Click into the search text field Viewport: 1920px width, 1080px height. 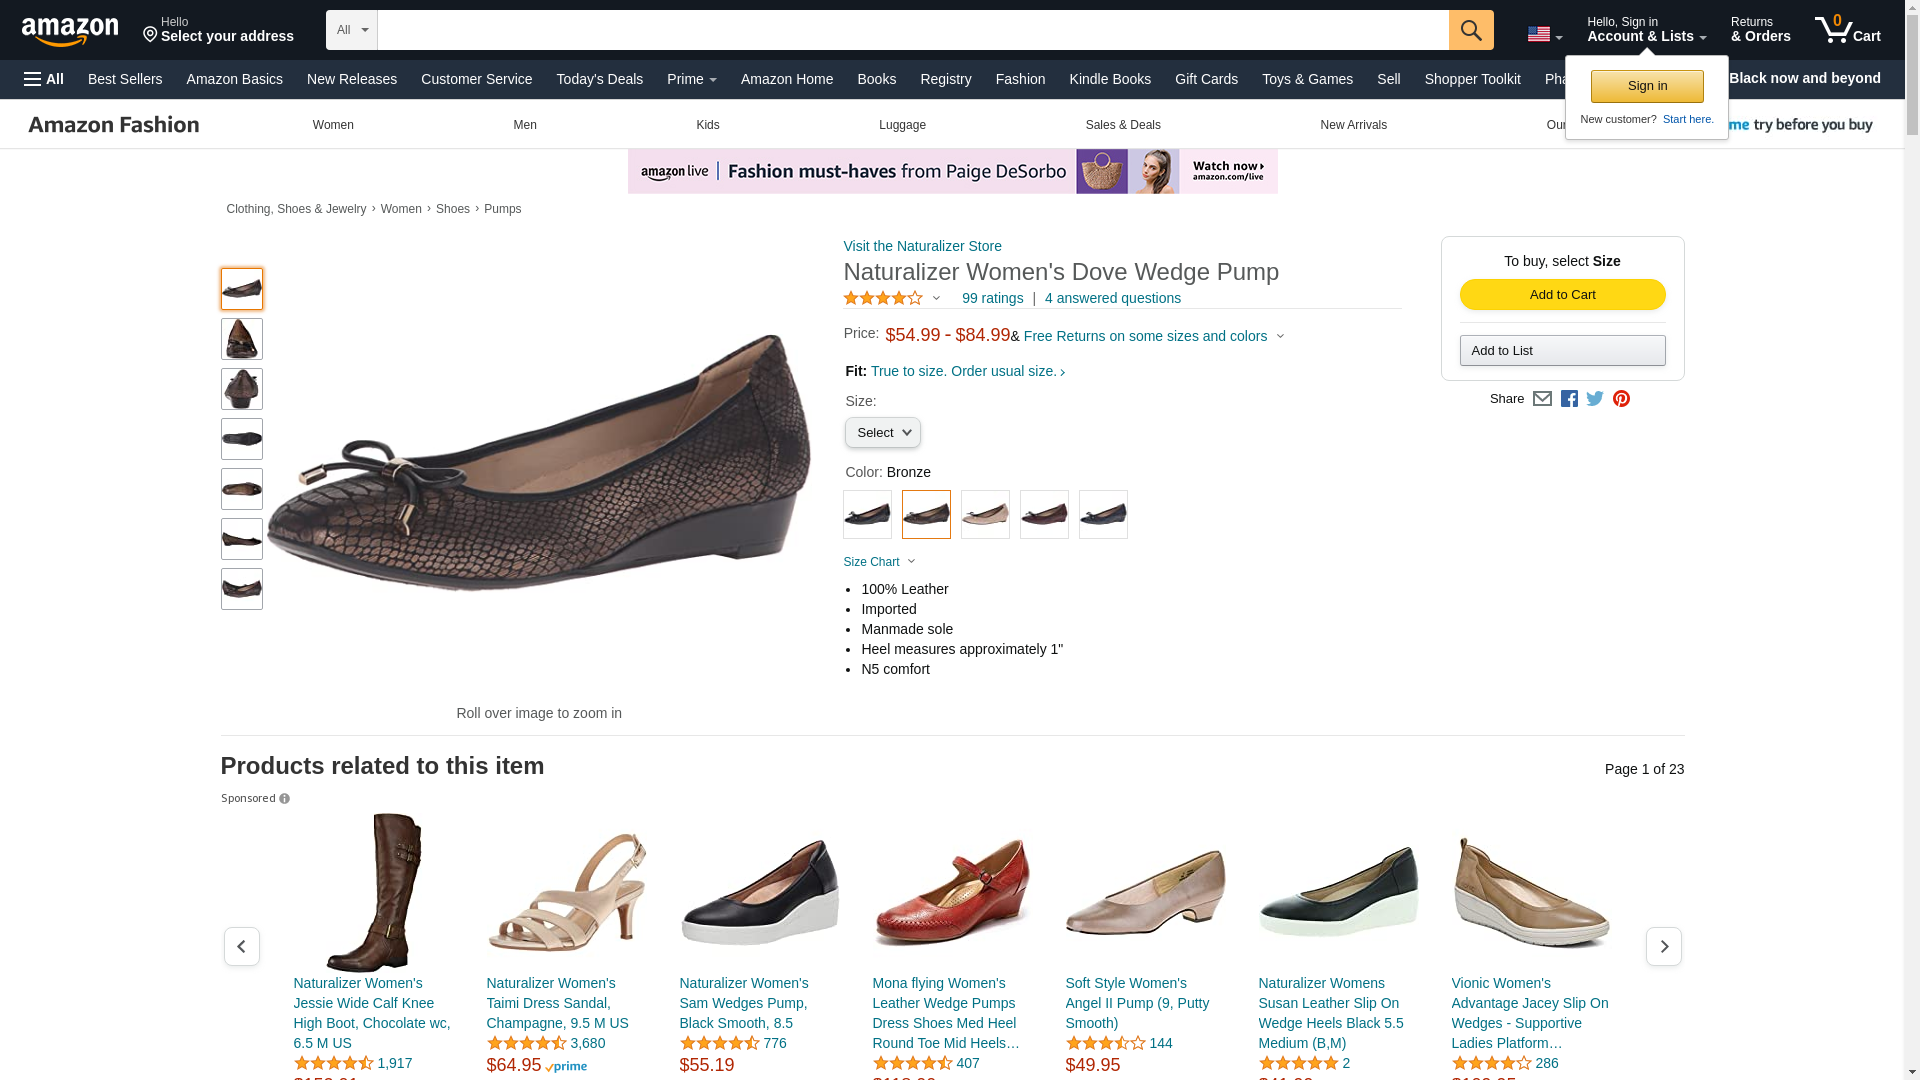pyautogui.click(x=912, y=30)
